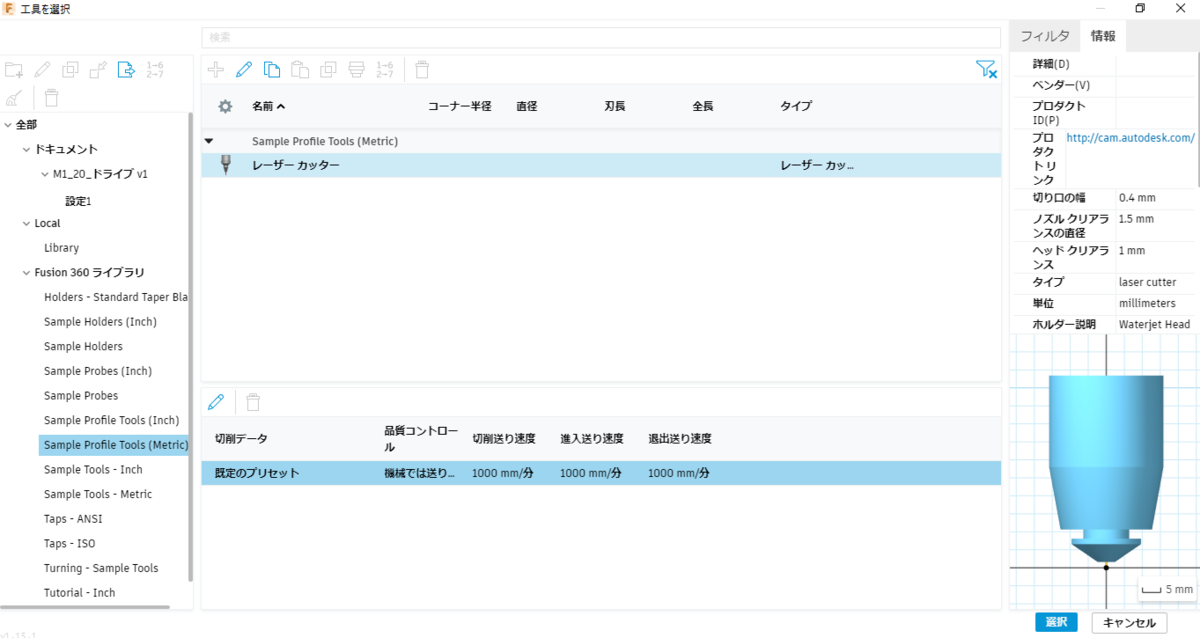The image size is (1200, 638).
Task: Select Sample Profile Tools (Inch) library
Action: point(111,420)
